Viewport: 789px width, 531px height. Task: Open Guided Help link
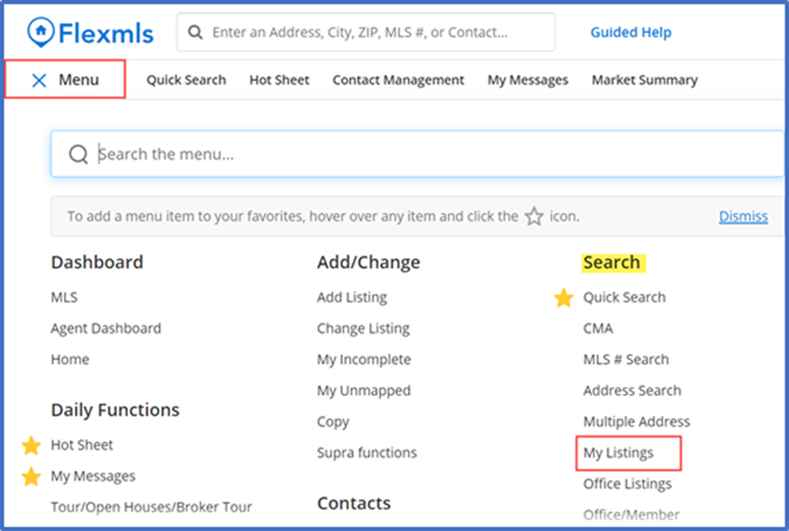click(630, 33)
